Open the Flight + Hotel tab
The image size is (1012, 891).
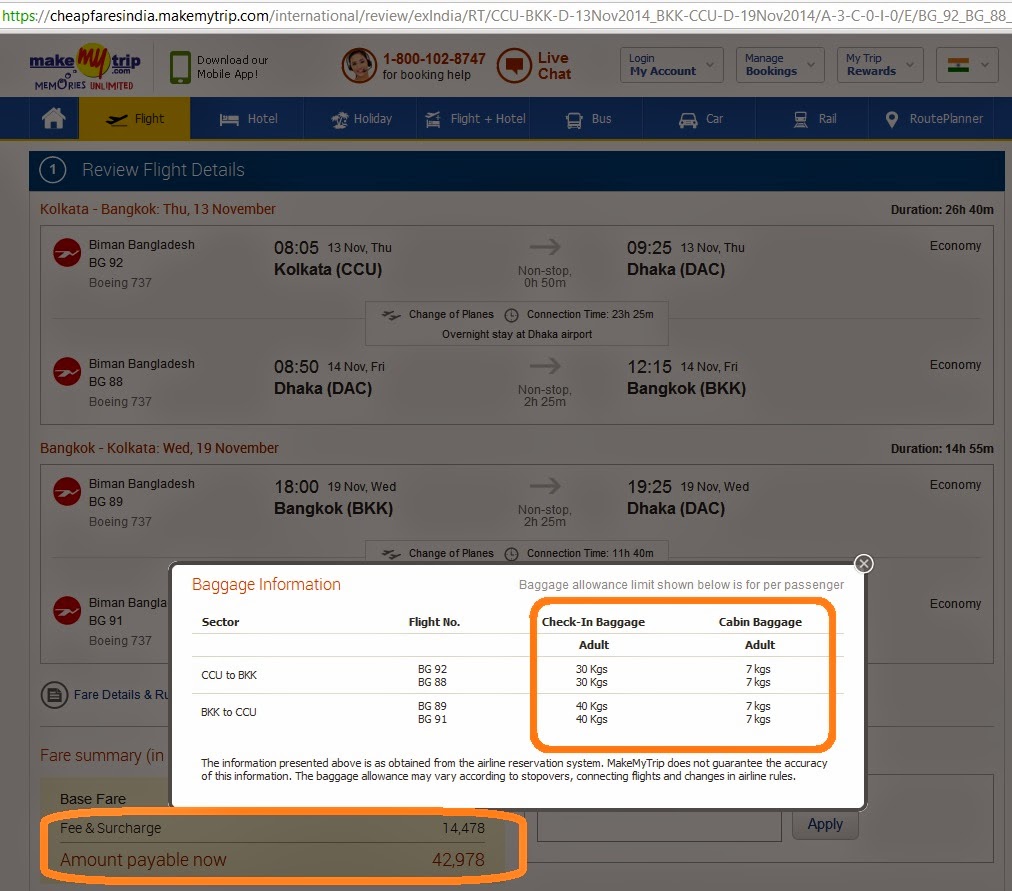[x=474, y=119]
